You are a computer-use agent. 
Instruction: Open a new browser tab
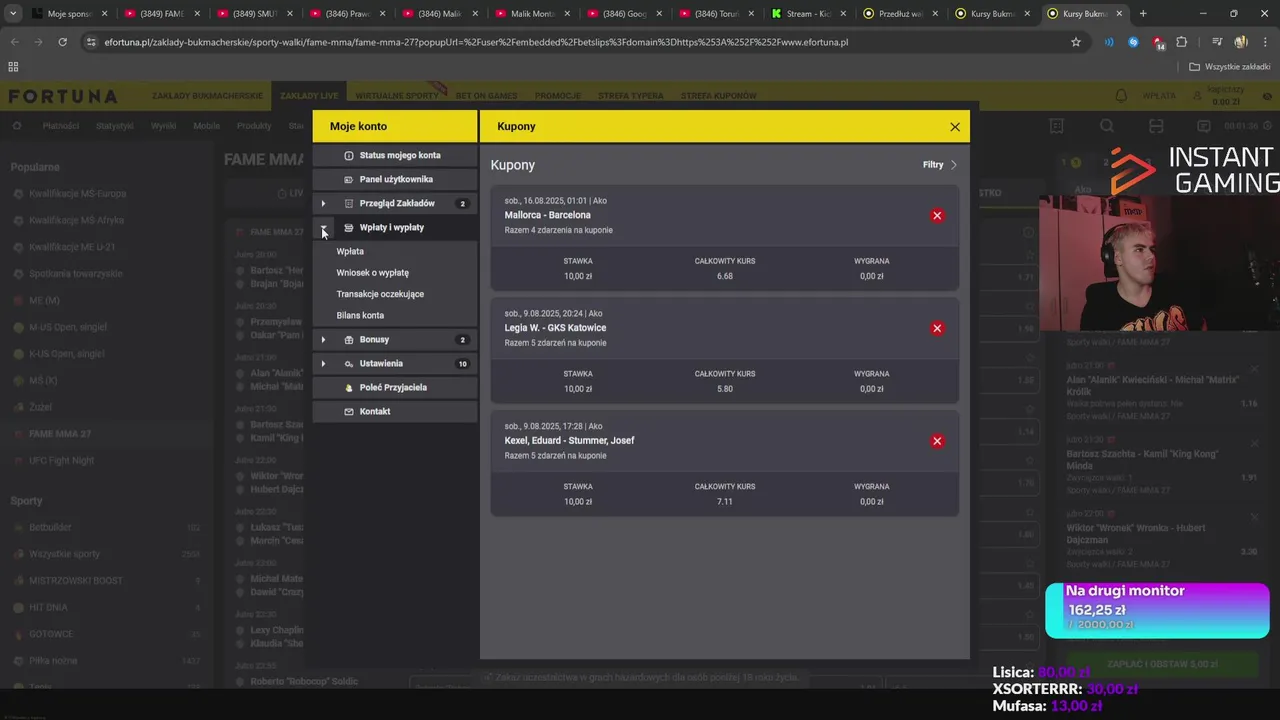click(x=1143, y=14)
